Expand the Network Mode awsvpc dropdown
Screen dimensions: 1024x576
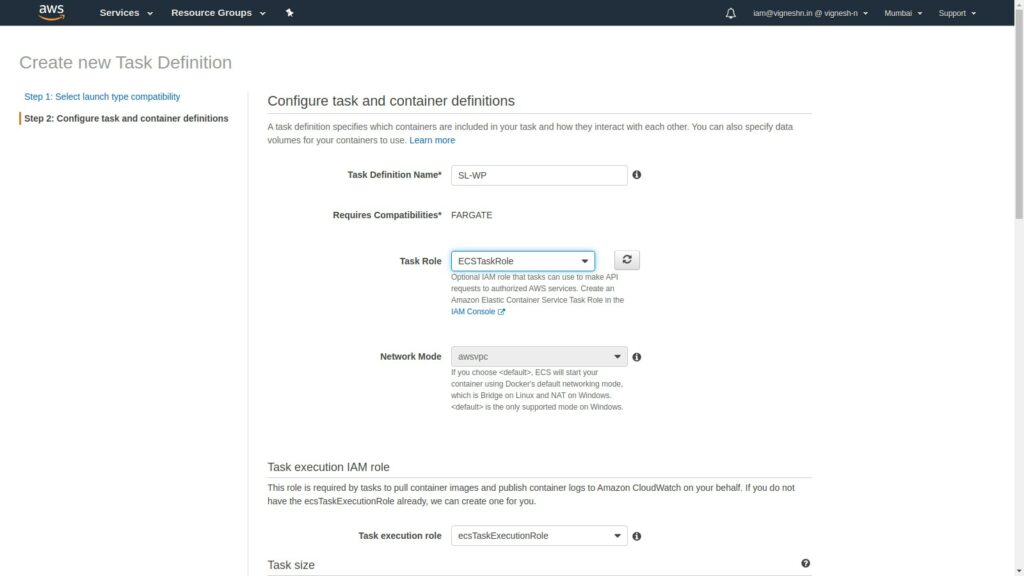[x=539, y=357]
